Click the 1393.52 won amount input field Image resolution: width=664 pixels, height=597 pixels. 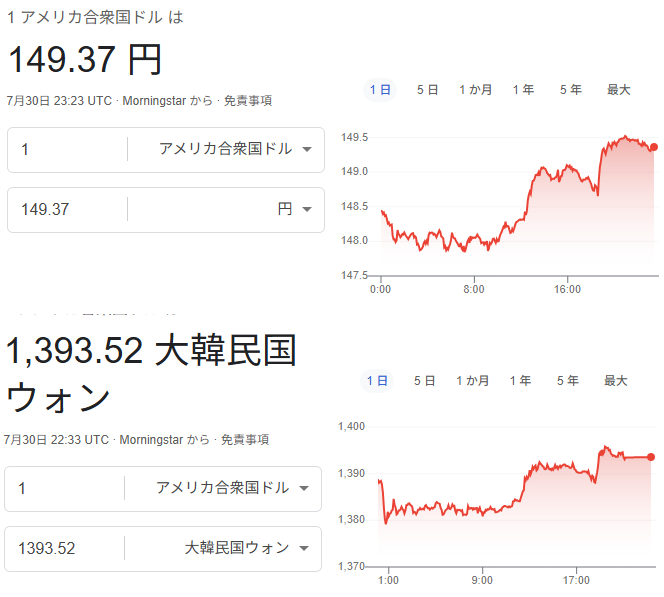(65, 548)
